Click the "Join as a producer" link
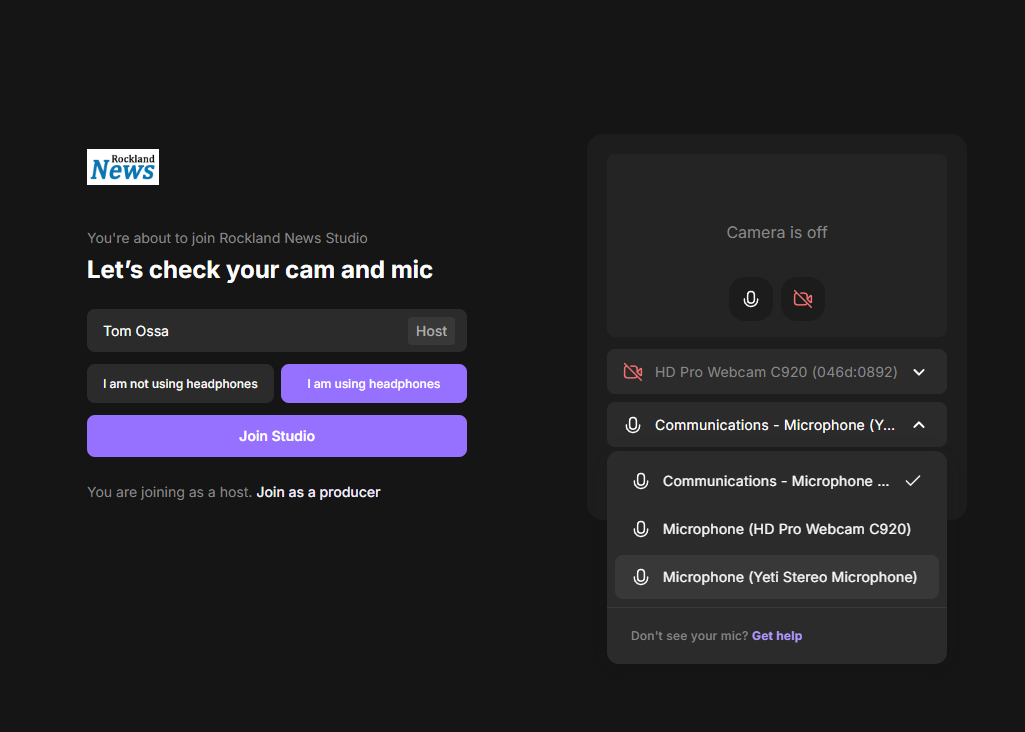The image size is (1025, 732). (318, 492)
